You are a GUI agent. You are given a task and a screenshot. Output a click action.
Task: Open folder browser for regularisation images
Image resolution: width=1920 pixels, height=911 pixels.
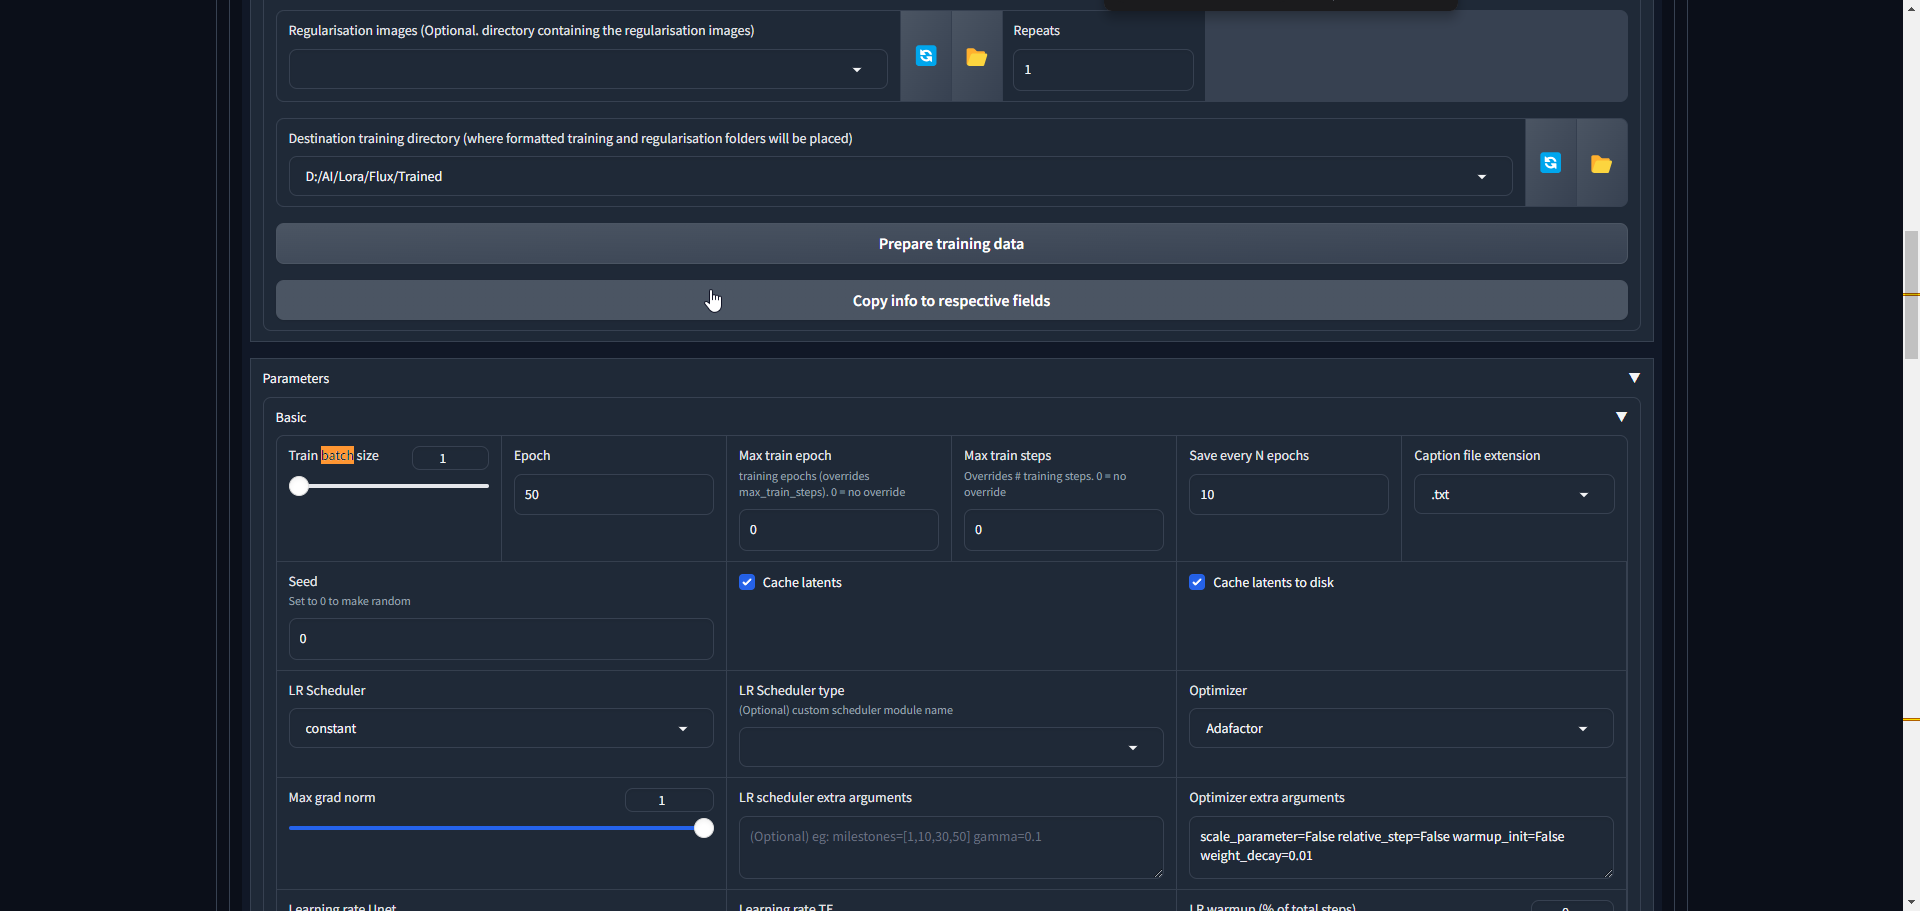pos(977,56)
